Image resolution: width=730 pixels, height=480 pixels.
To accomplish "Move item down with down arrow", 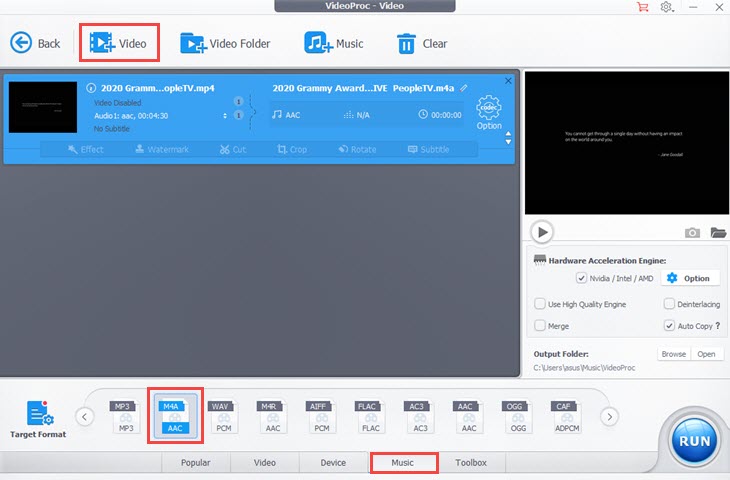I will click(508, 142).
